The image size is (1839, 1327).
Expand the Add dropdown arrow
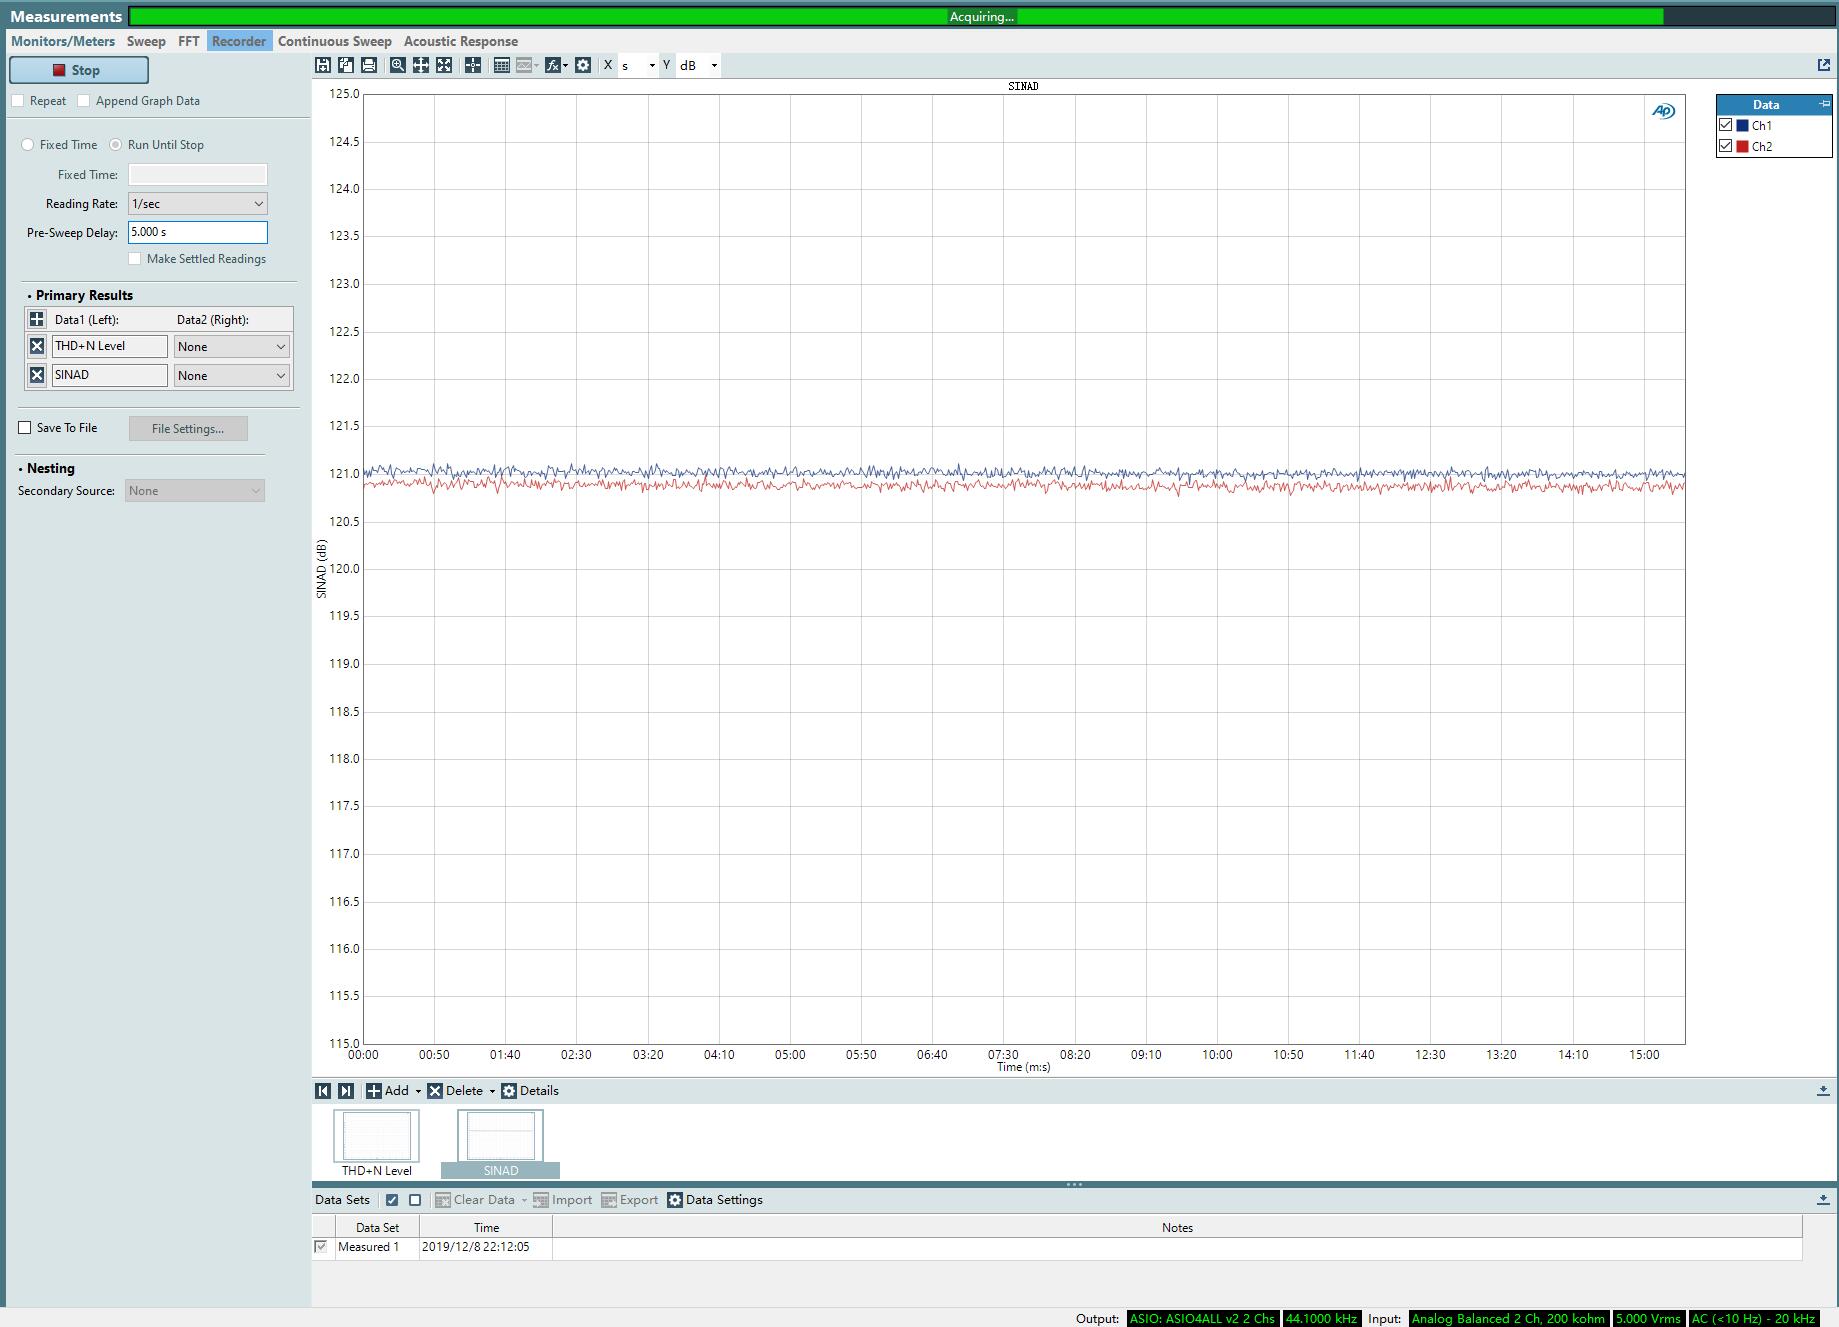coord(418,1091)
